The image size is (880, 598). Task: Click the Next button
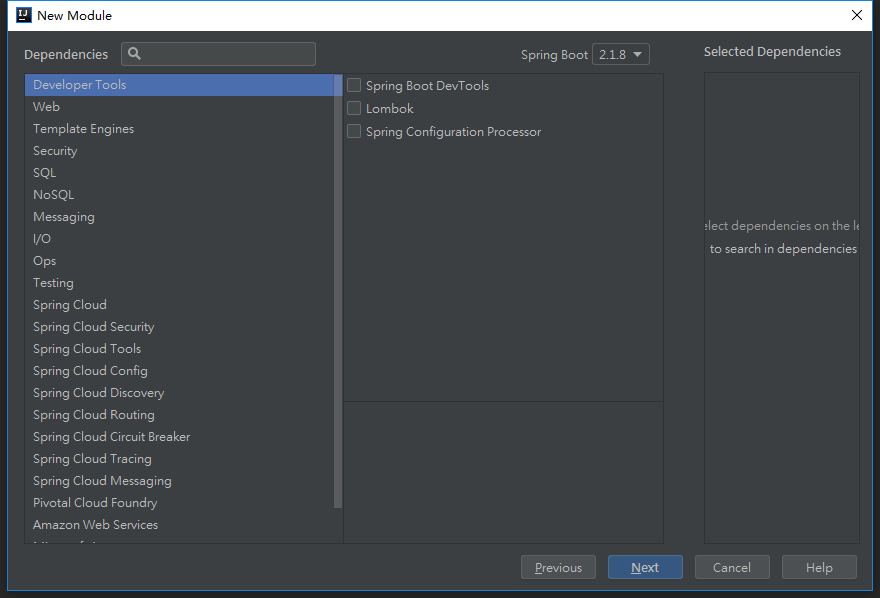coord(645,568)
